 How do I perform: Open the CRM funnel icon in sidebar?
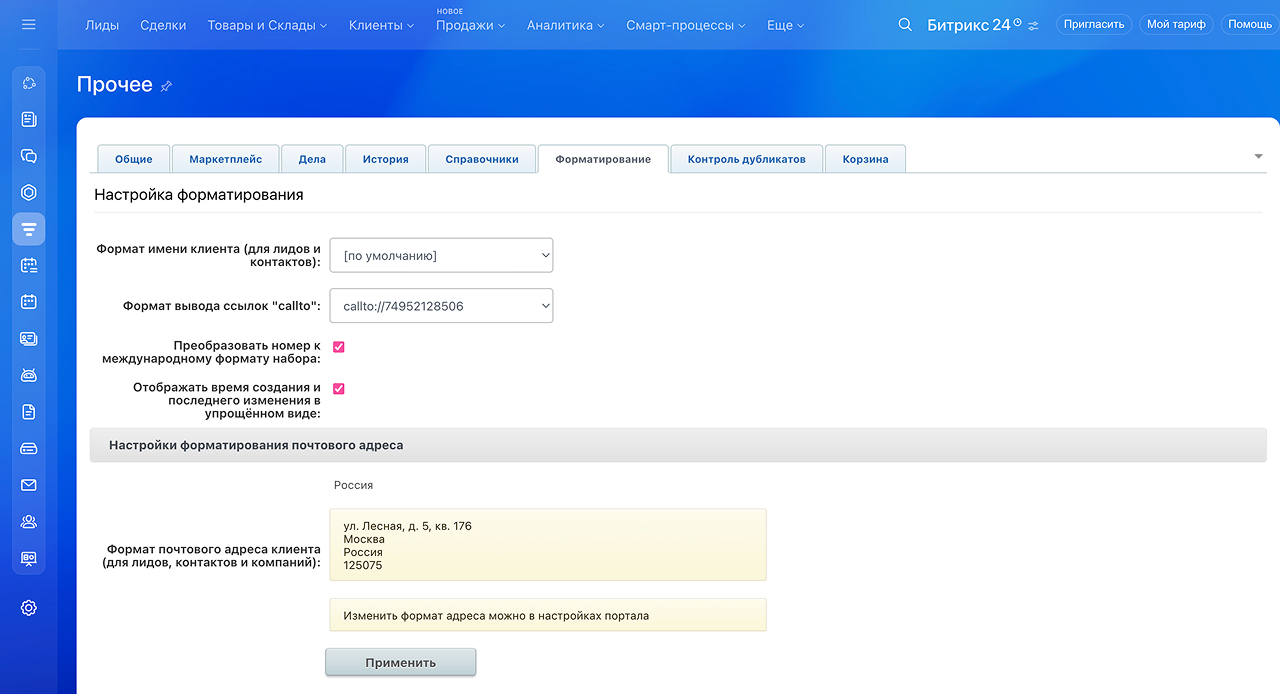click(29, 229)
